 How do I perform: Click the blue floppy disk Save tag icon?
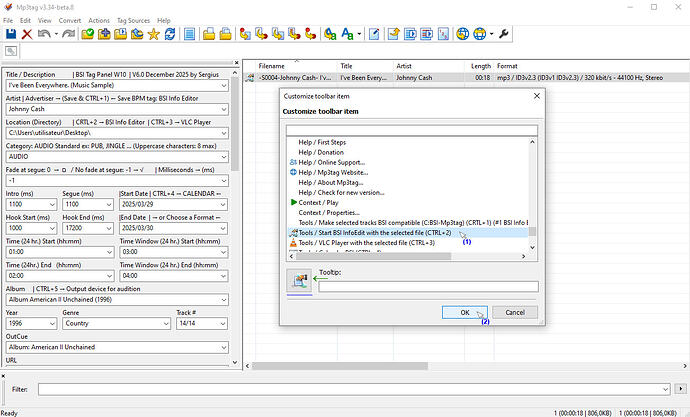11,34
